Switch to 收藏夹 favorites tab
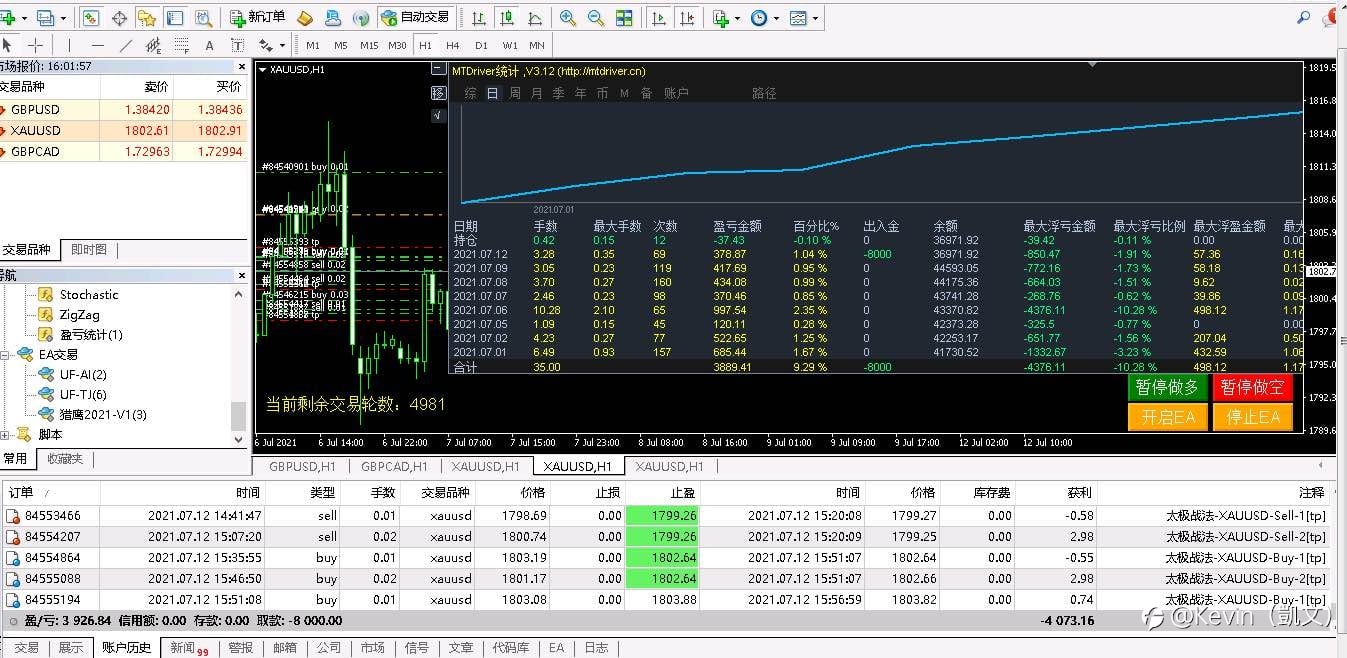 66,459
